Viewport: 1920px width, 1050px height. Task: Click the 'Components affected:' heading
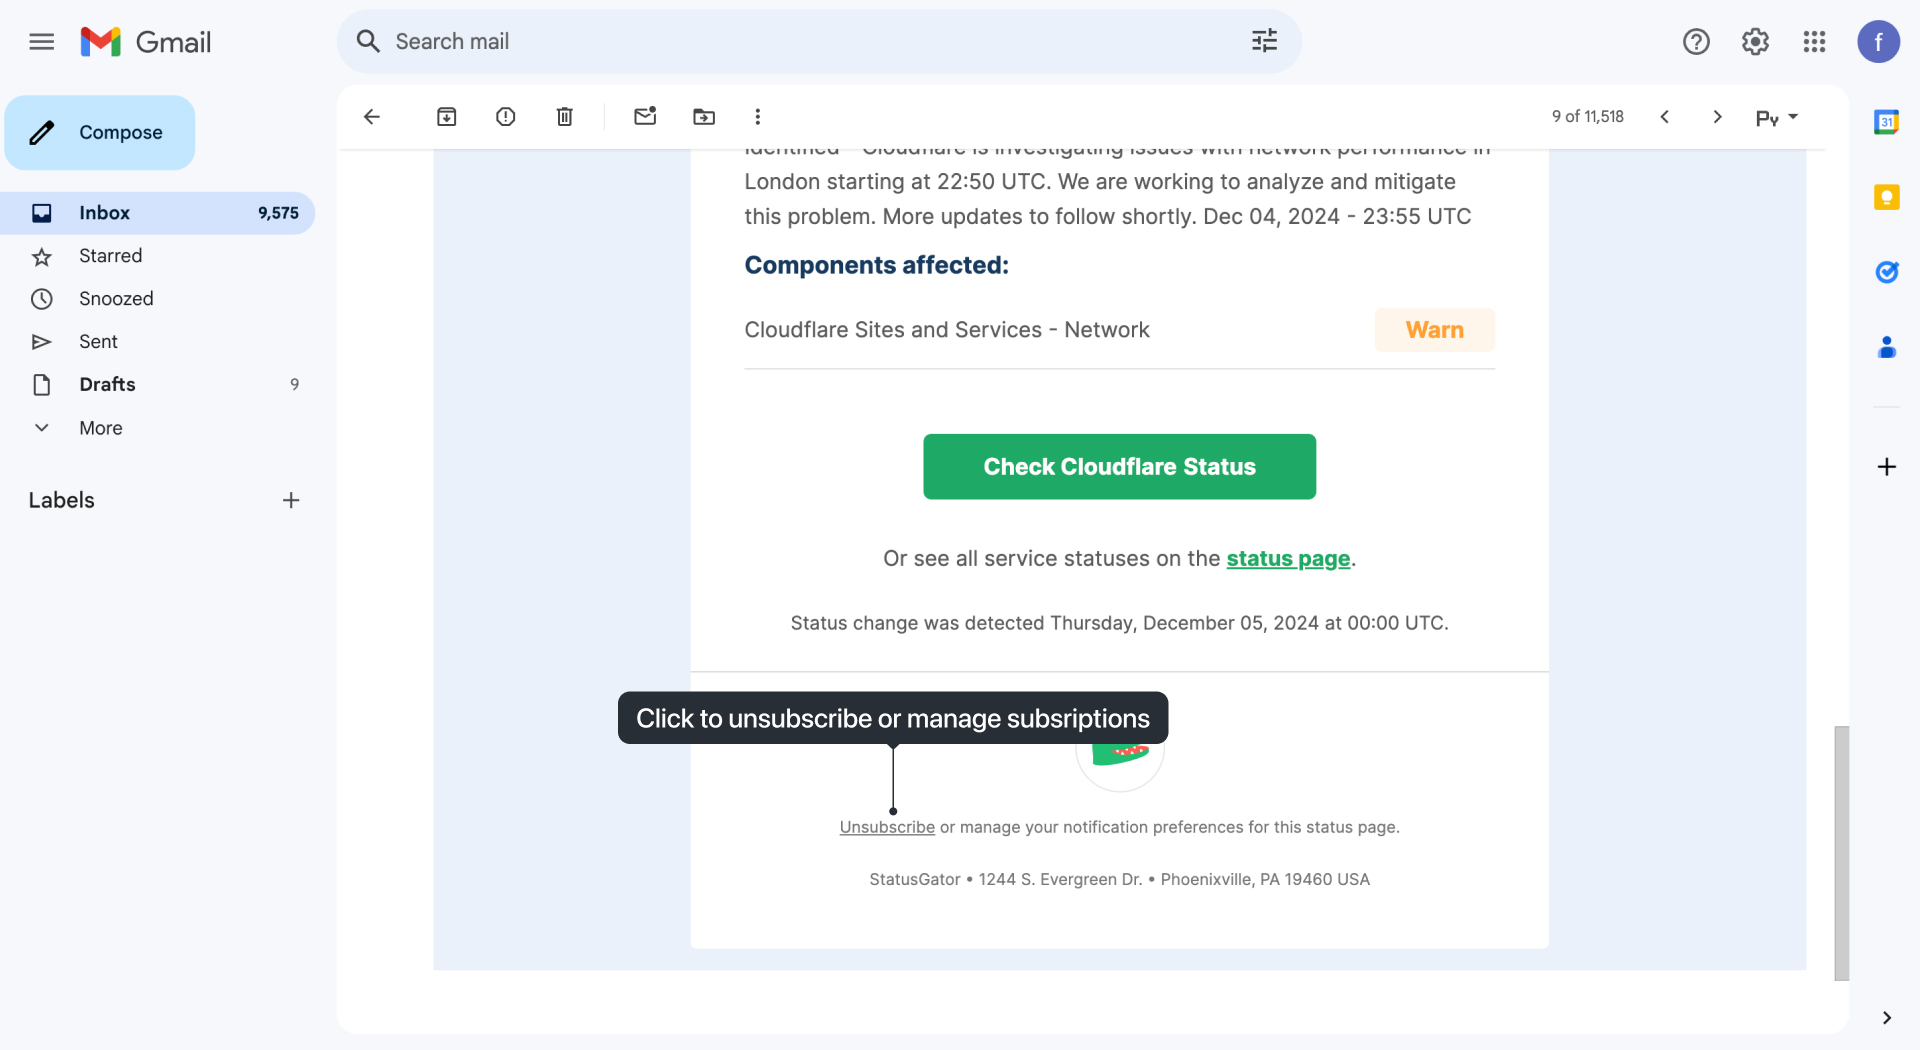pyautogui.click(x=877, y=265)
